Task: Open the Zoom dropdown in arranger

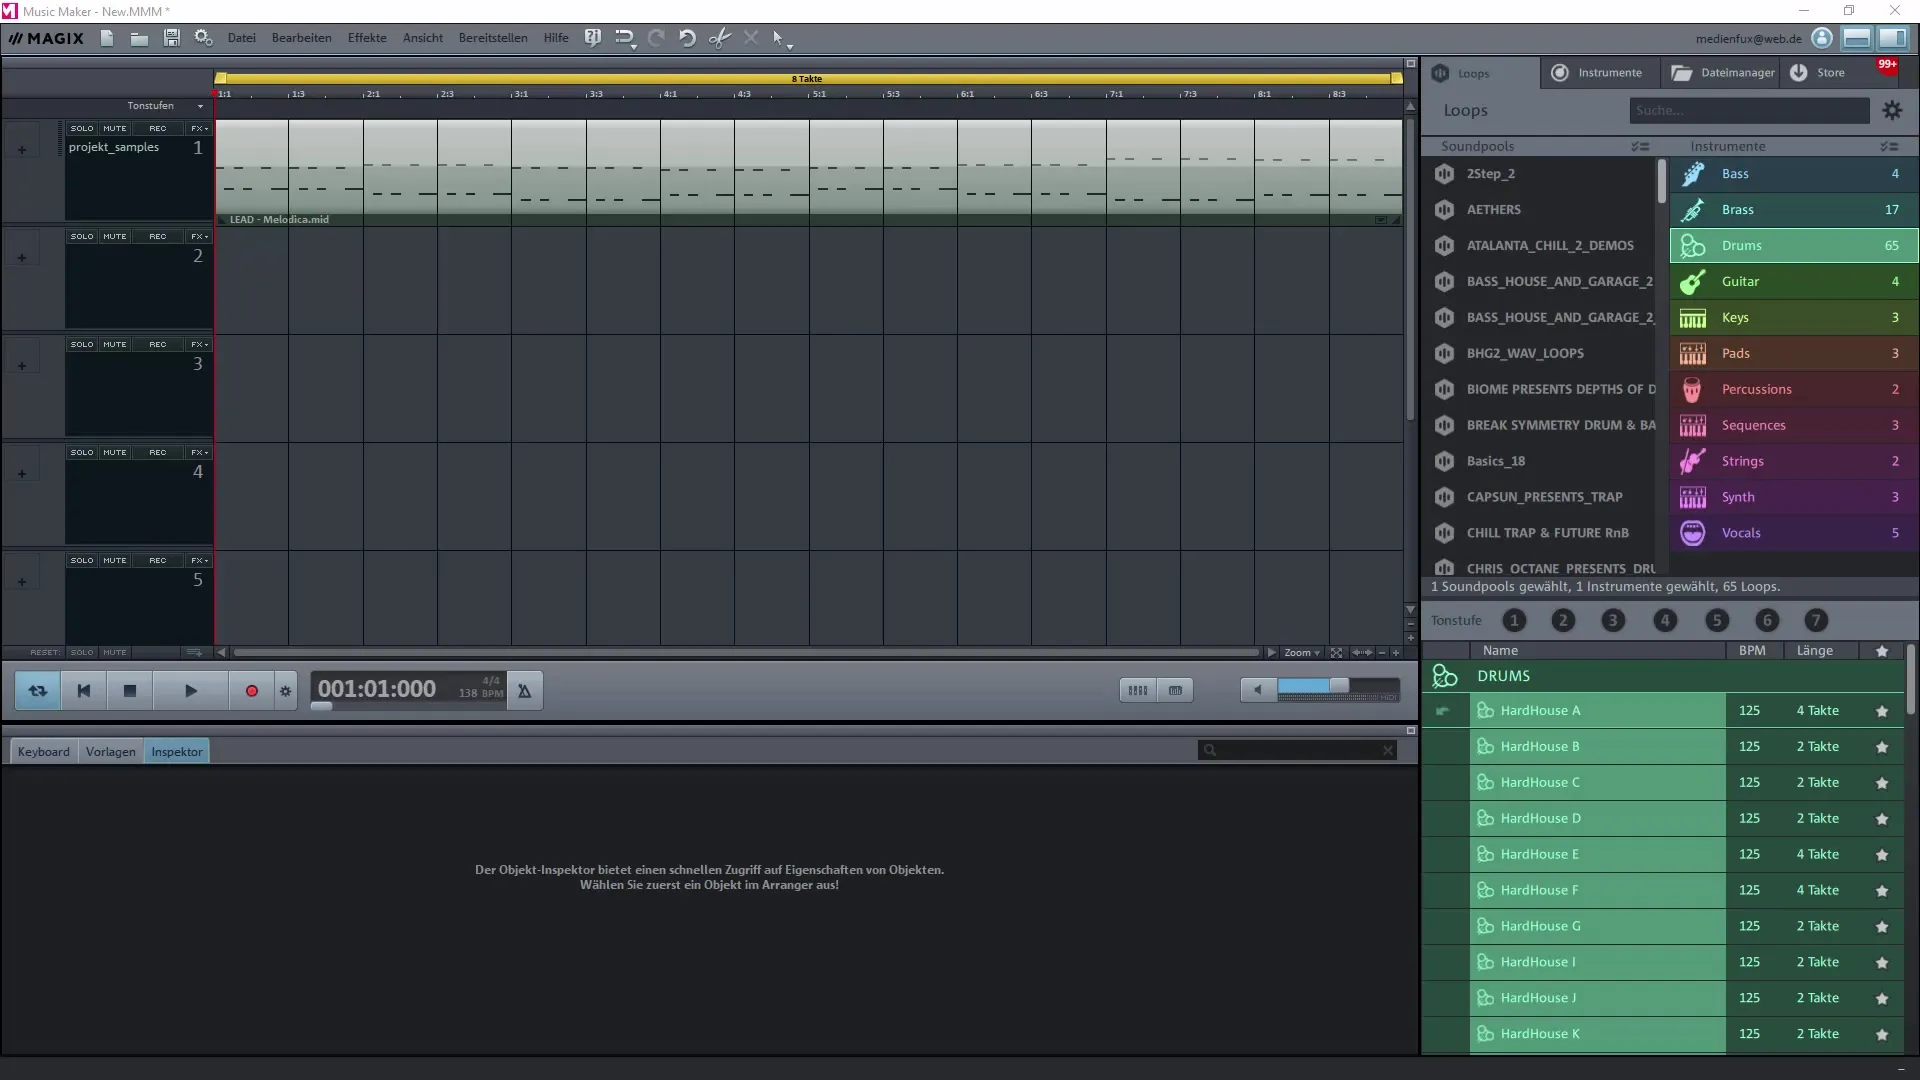Action: 1302,653
